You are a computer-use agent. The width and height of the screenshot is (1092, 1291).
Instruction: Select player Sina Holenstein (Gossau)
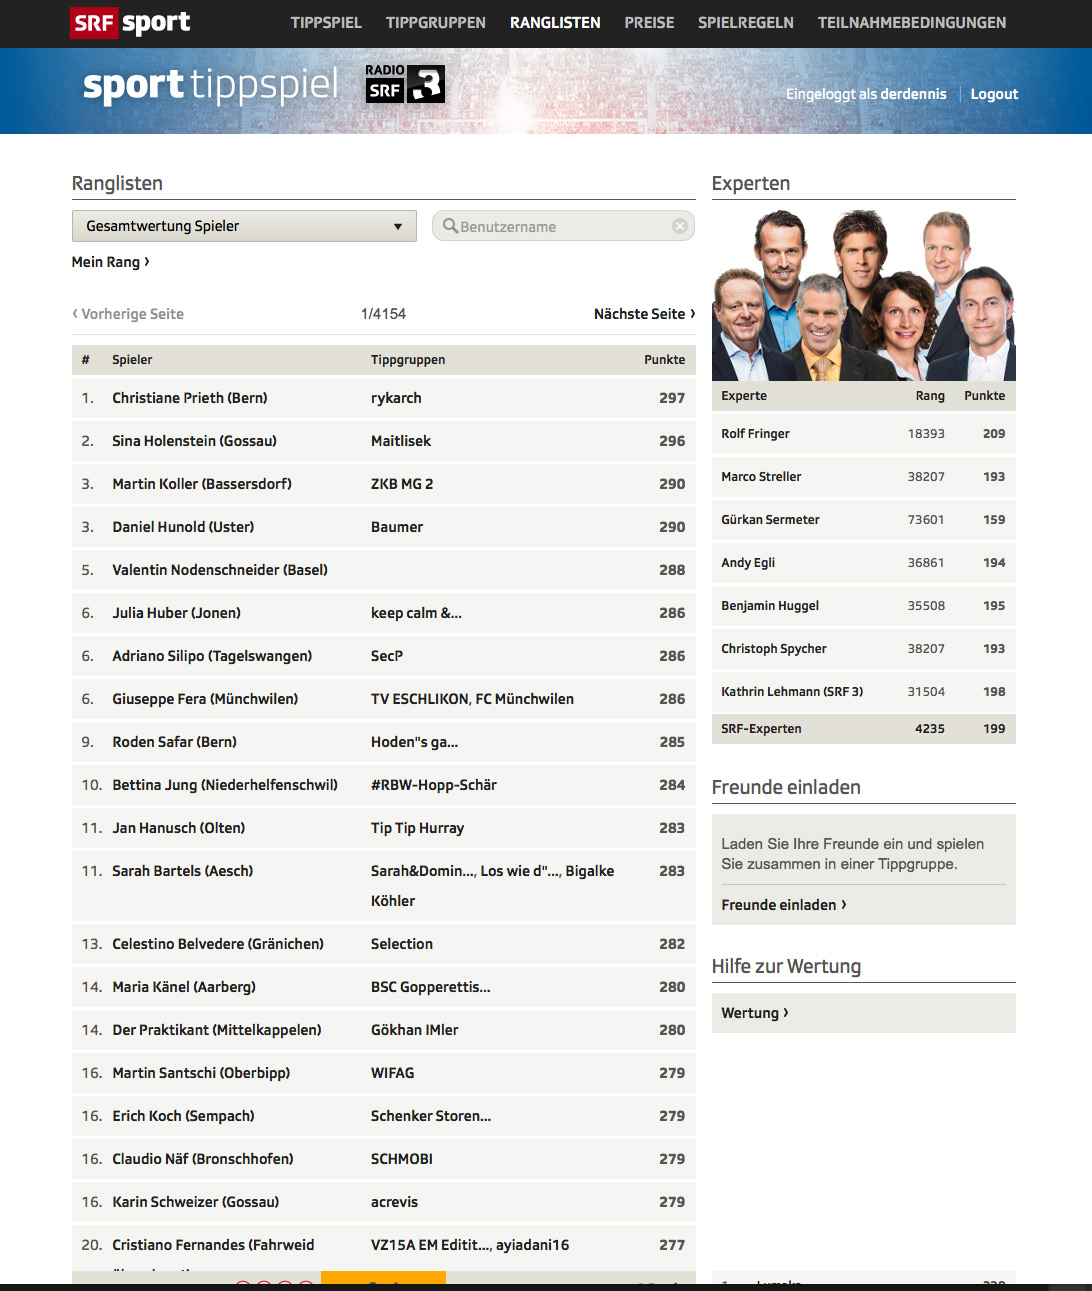click(x=194, y=441)
